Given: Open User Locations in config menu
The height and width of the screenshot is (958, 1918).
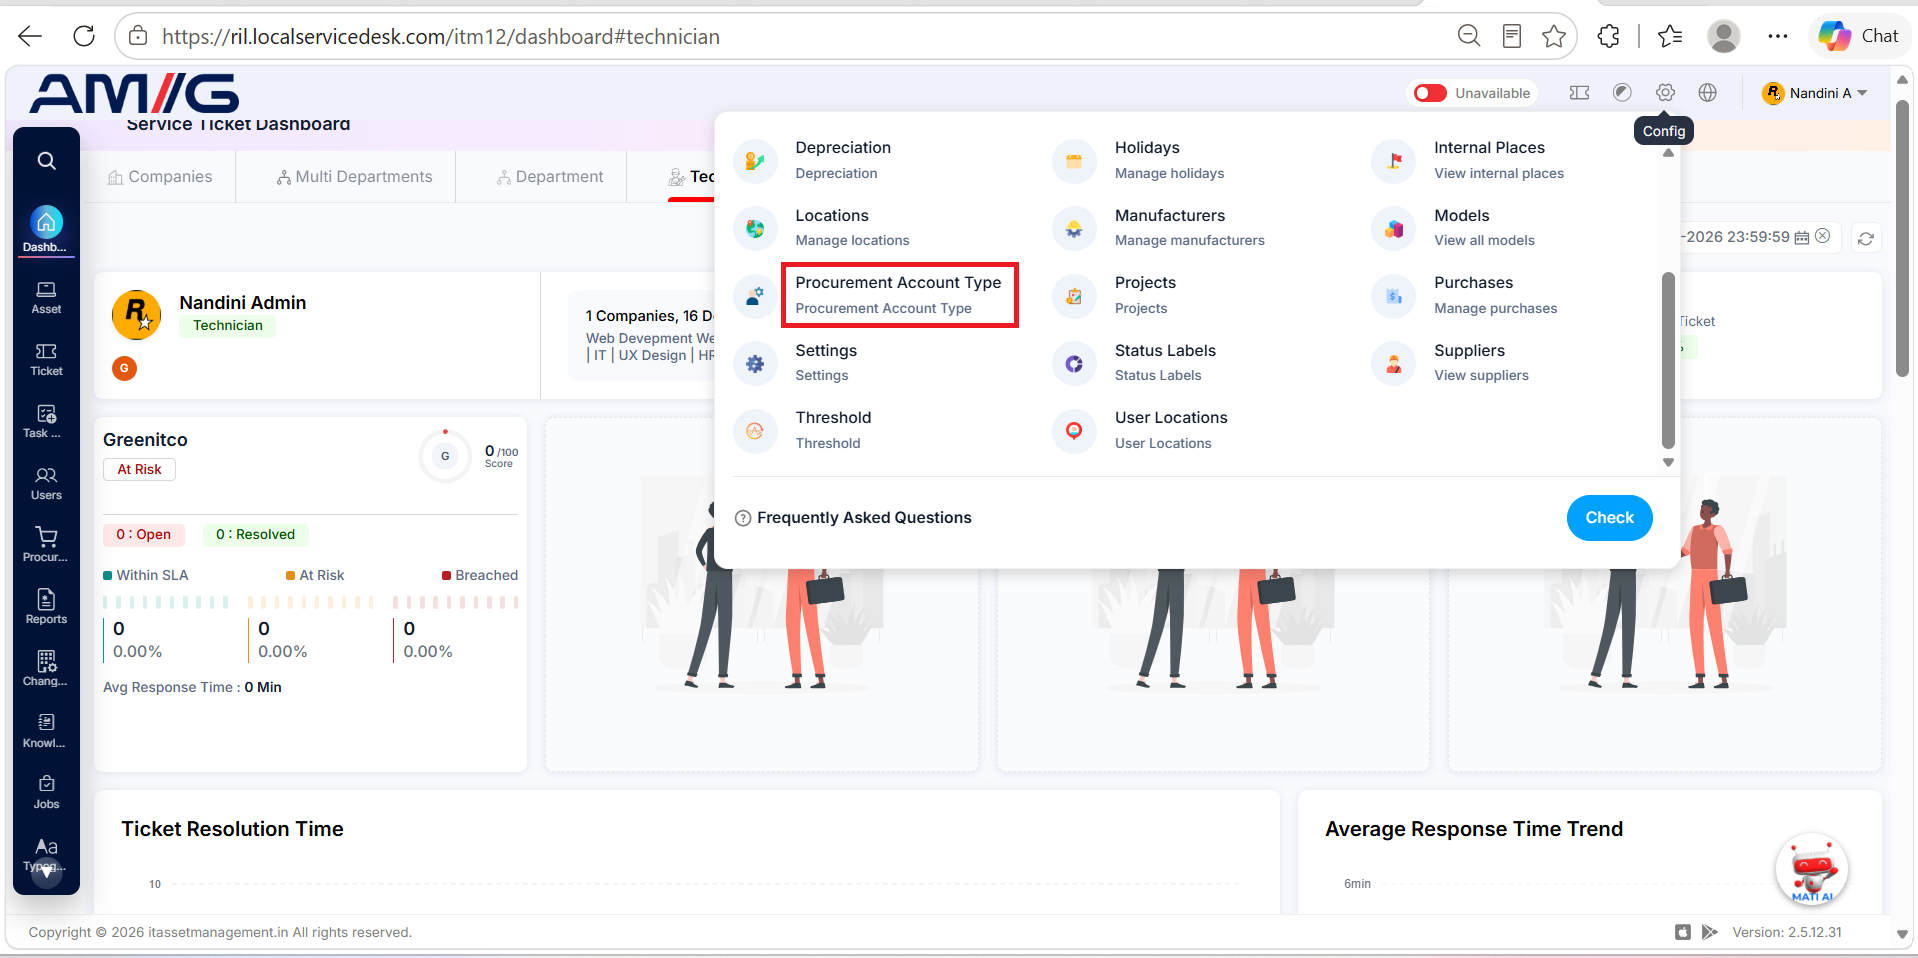Looking at the screenshot, I should point(1170,430).
